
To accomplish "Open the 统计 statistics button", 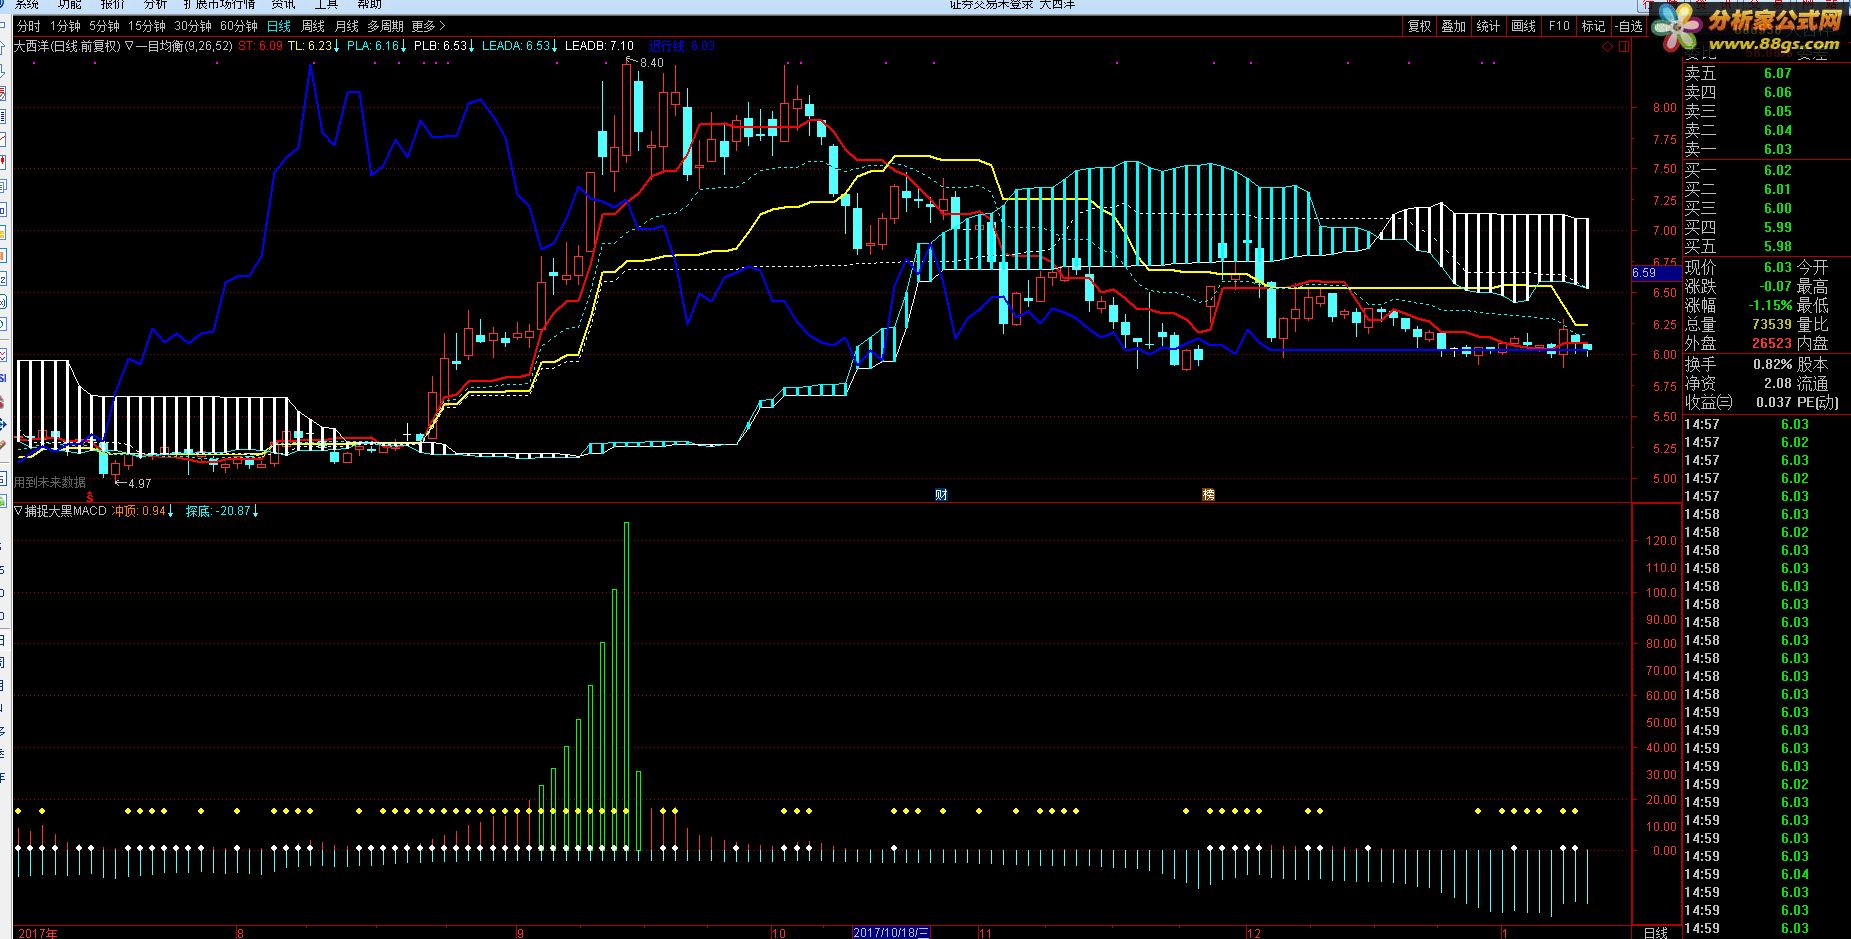I will 1488,26.
